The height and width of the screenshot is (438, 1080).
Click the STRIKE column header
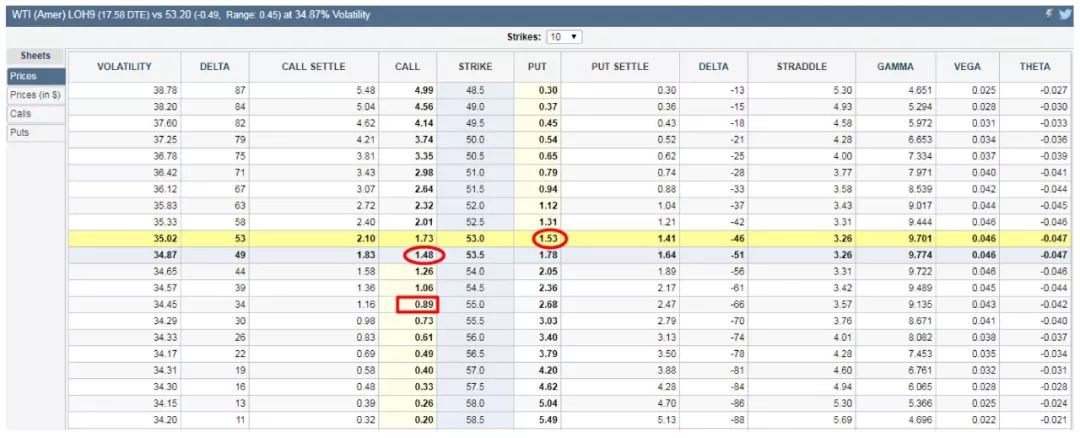pos(475,66)
